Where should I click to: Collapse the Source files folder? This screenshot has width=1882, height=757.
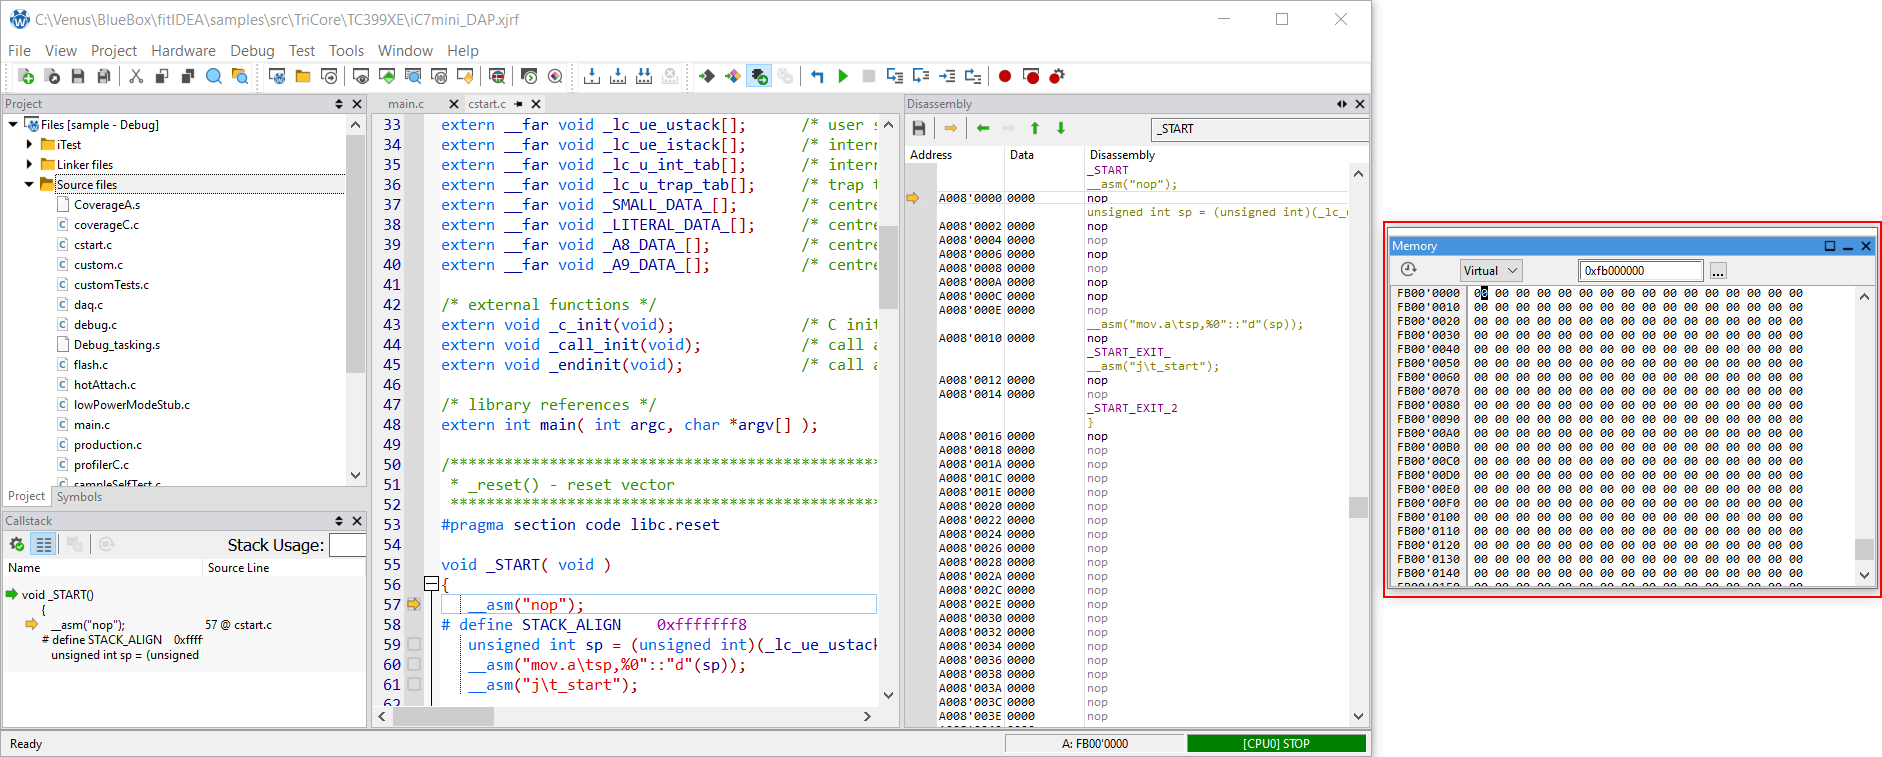click(x=29, y=185)
